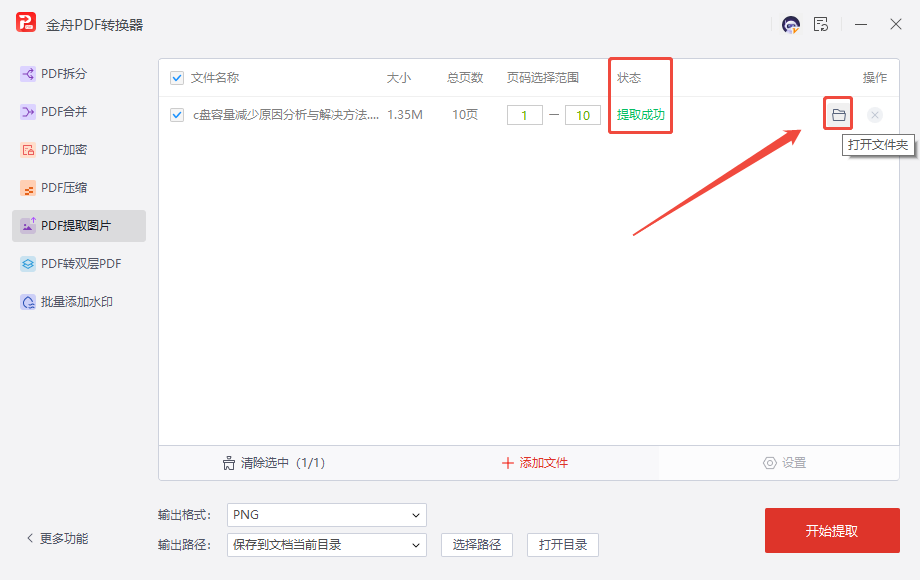Open the output folder icon in file row
This screenshot has height=580, width=920.
[x=838, y=115]
